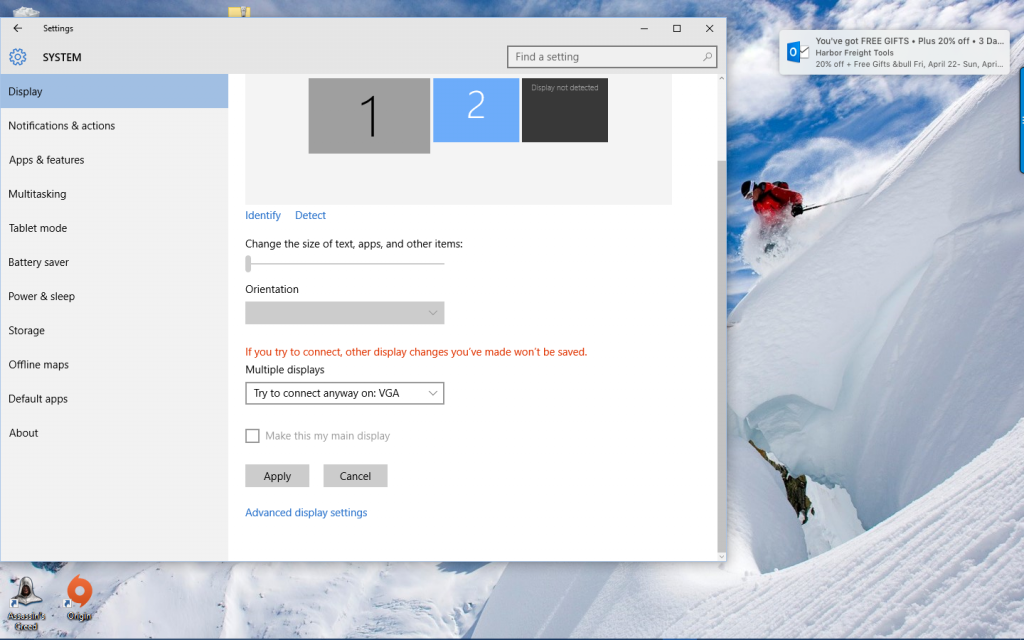
Task: Click Identify to label the displays
Action: pyautogui.click(x=263, y=215)
